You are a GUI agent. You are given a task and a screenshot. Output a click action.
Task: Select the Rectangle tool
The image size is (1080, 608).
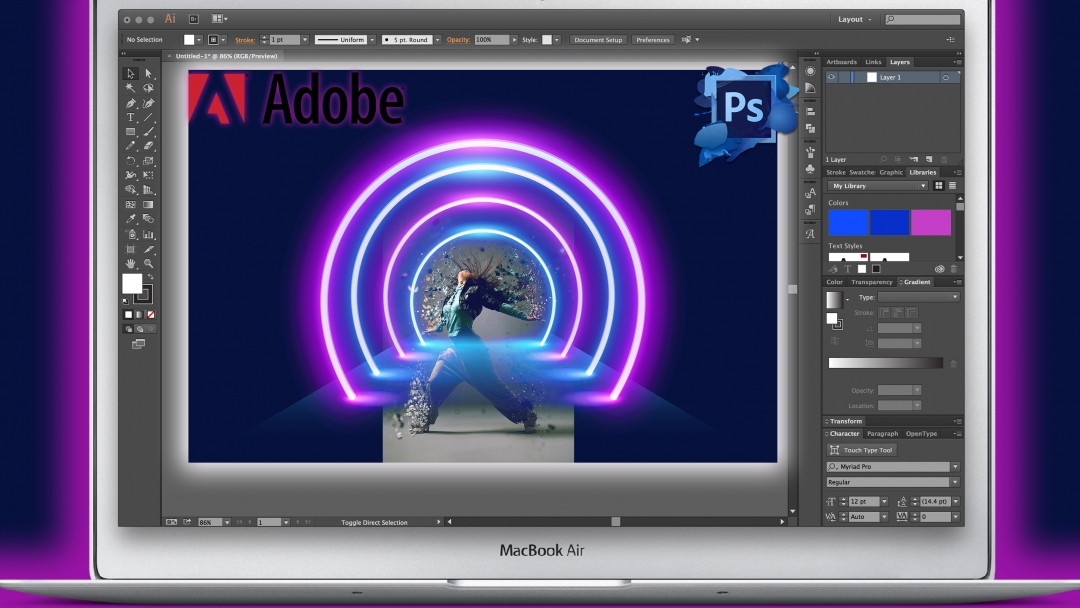[130, 132]
